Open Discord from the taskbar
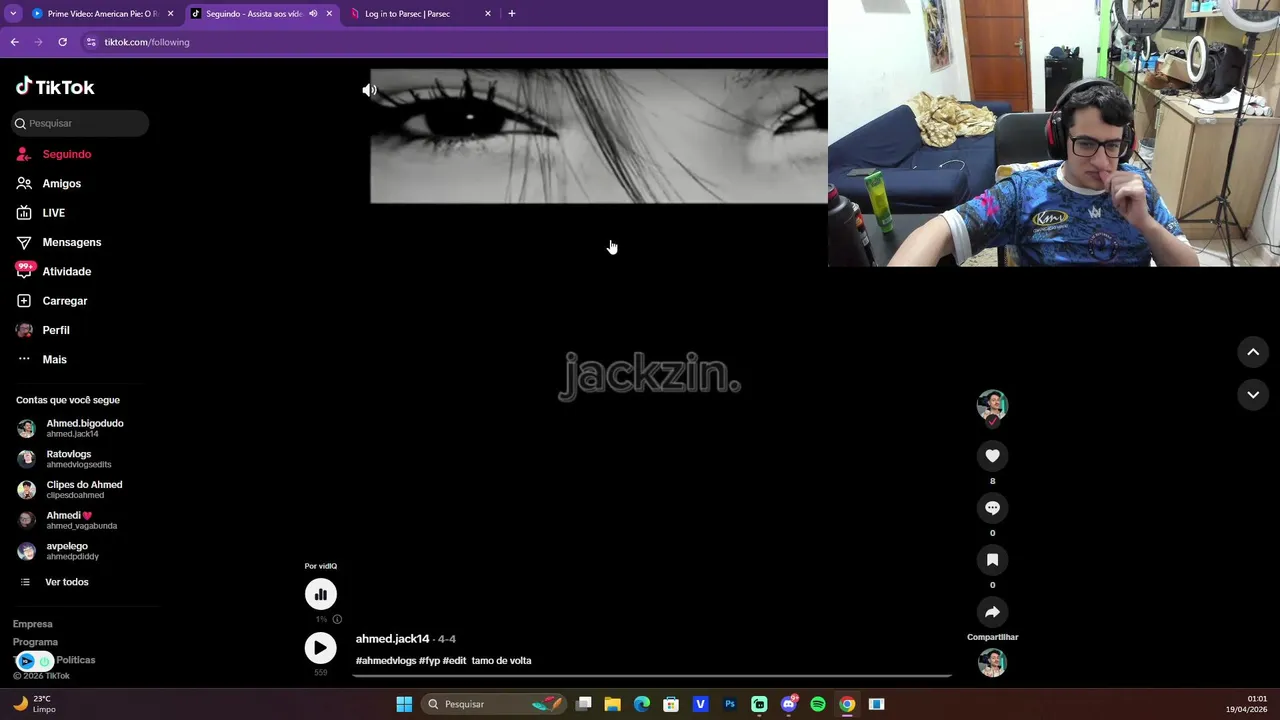Viewport: 1280px width, 720px height. tap(789, 704)
